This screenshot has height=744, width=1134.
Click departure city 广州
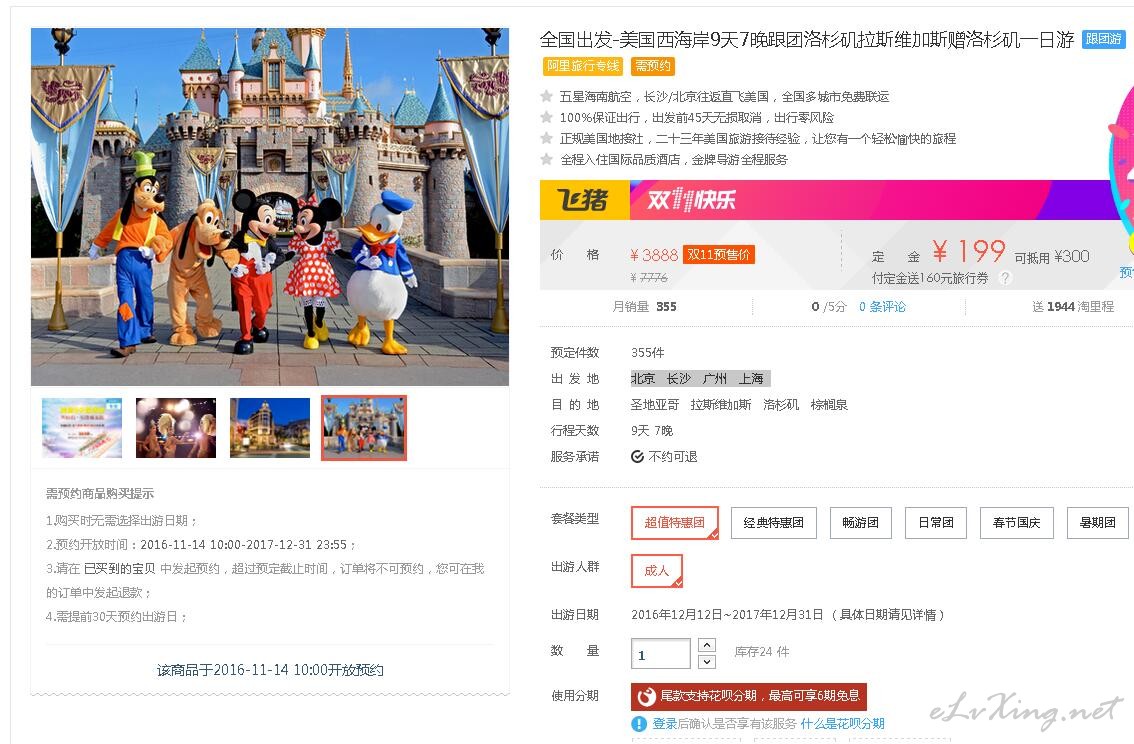715,379
